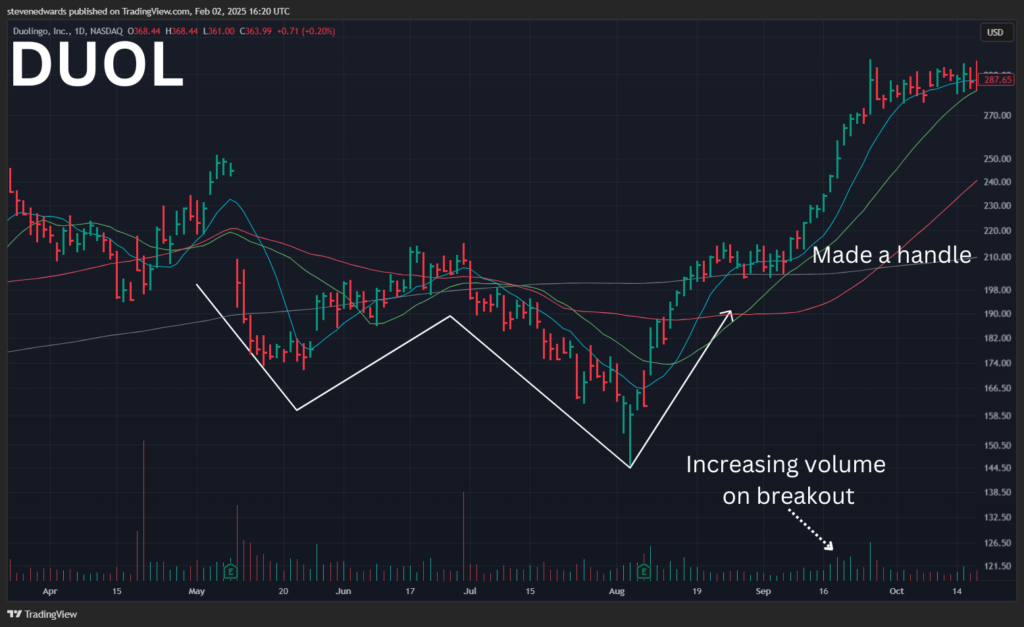Click the 250.00 price axis label
Viewport: 1024px width, 627px height.
point(997,159)
